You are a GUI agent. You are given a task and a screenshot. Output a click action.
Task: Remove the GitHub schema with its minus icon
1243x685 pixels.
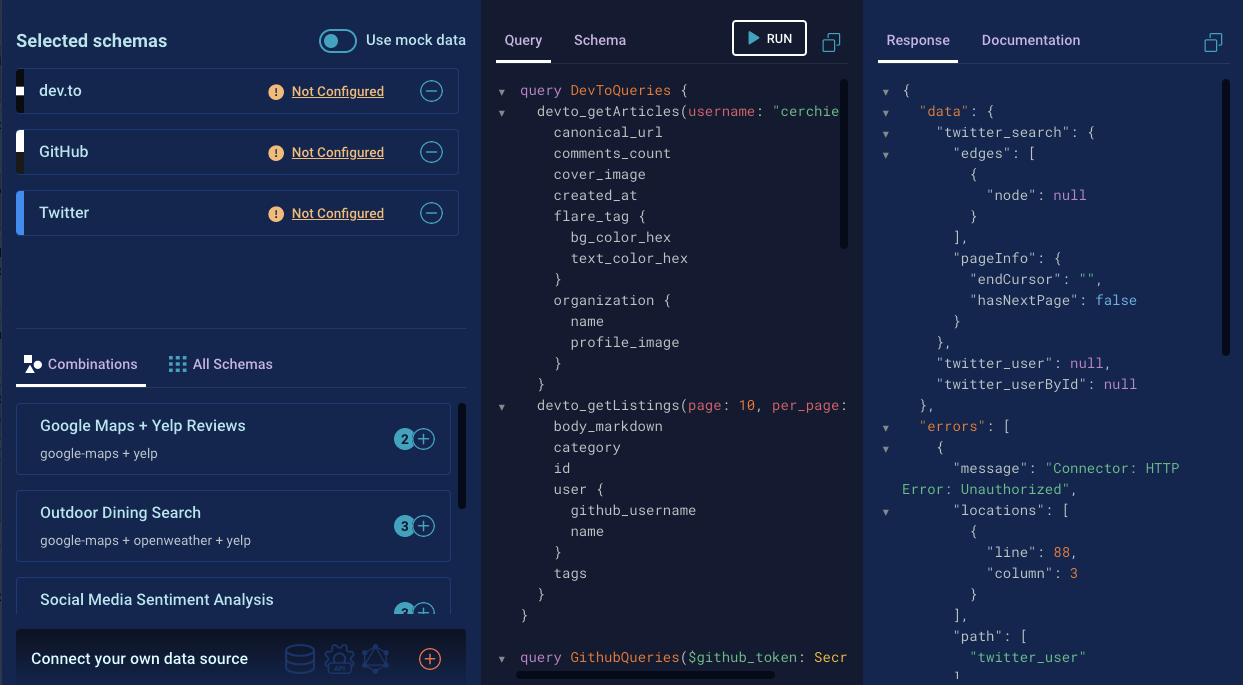point(431,152)
